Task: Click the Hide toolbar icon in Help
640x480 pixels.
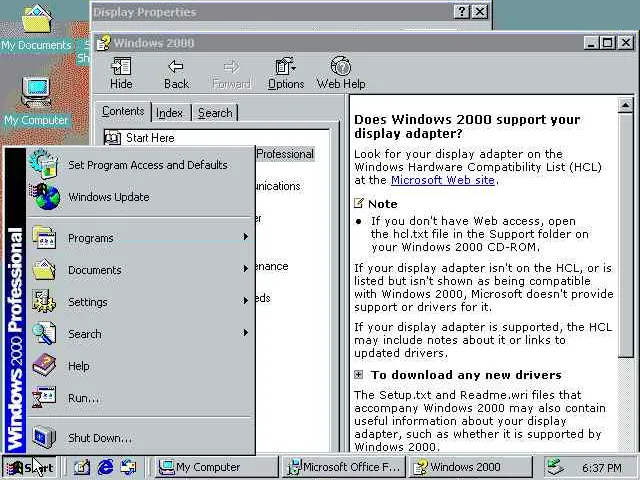Action: click(121, 66)
